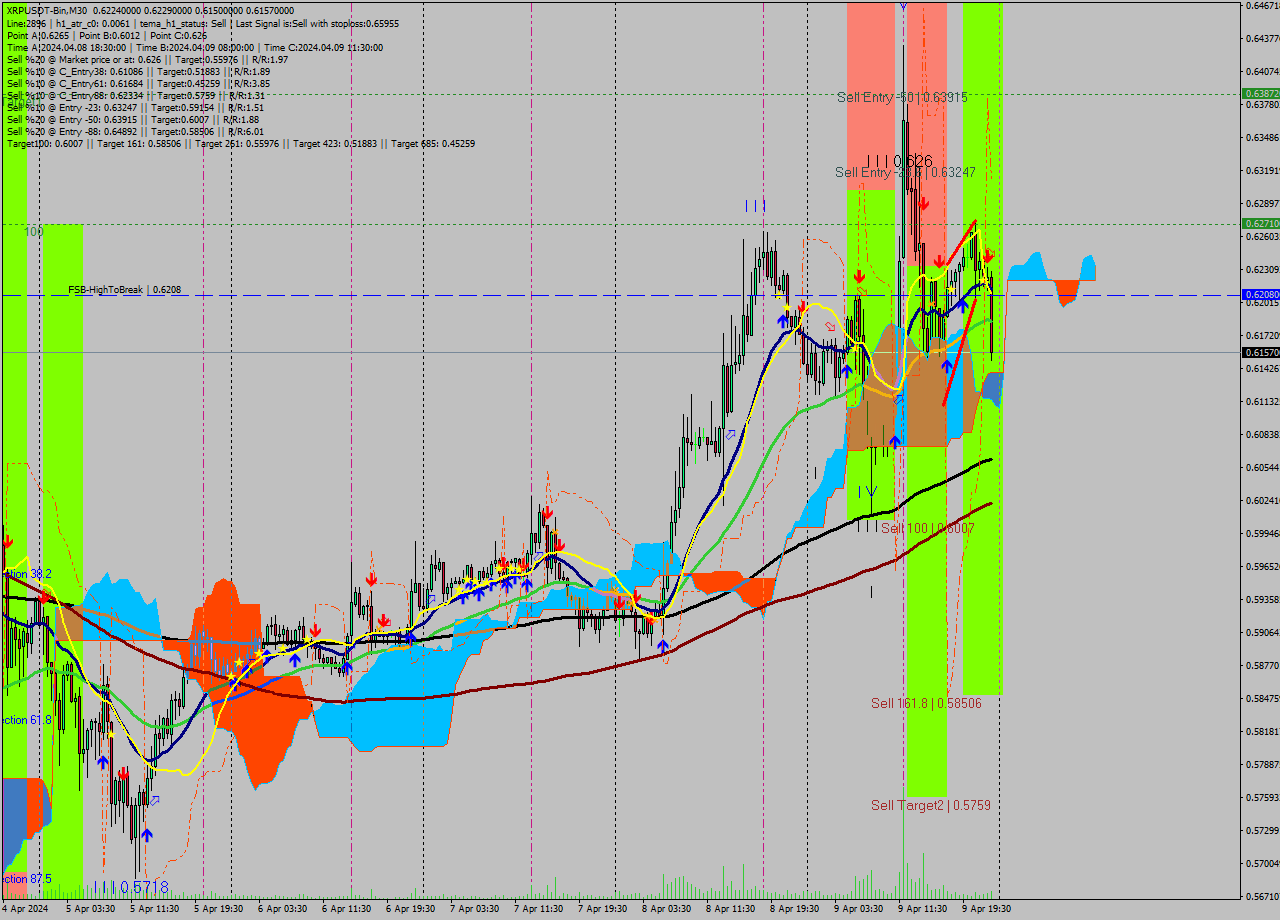Click the blue triple-bar marker above 8 Apr peak
Viewport: 1280px width, 920px height.
pos(755,205)
